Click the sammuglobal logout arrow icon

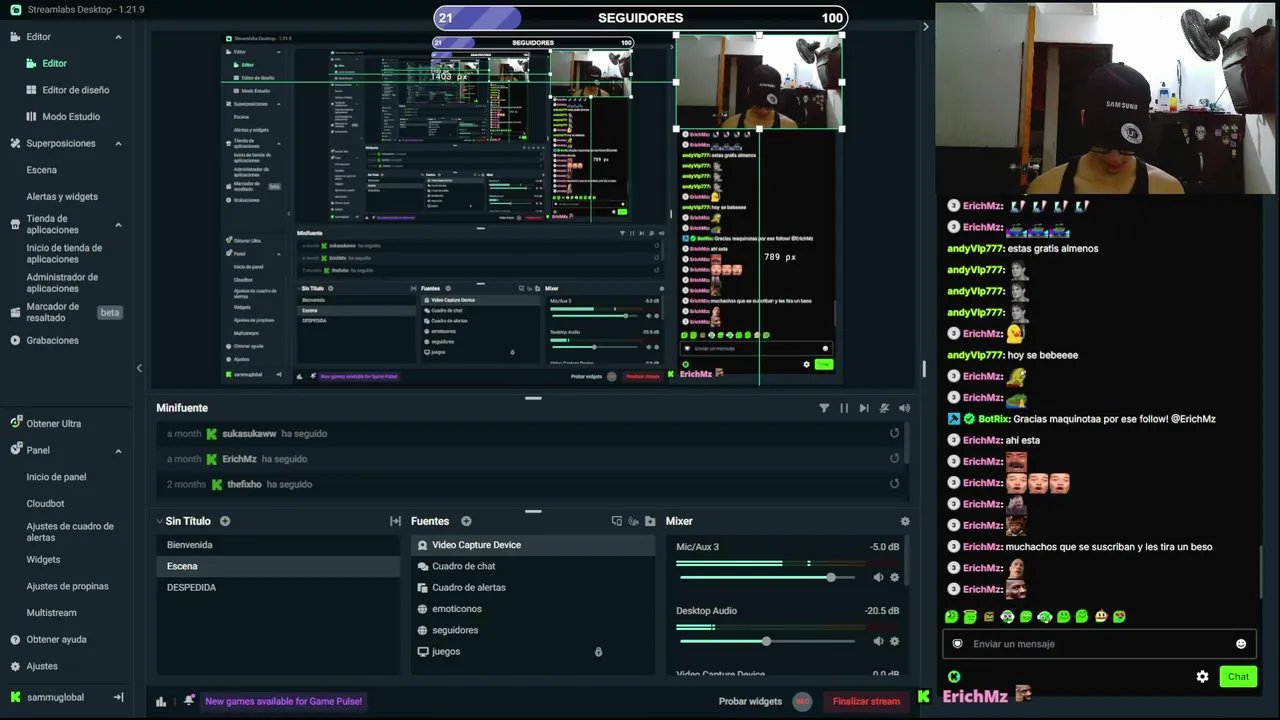click(x=118, y=697)
